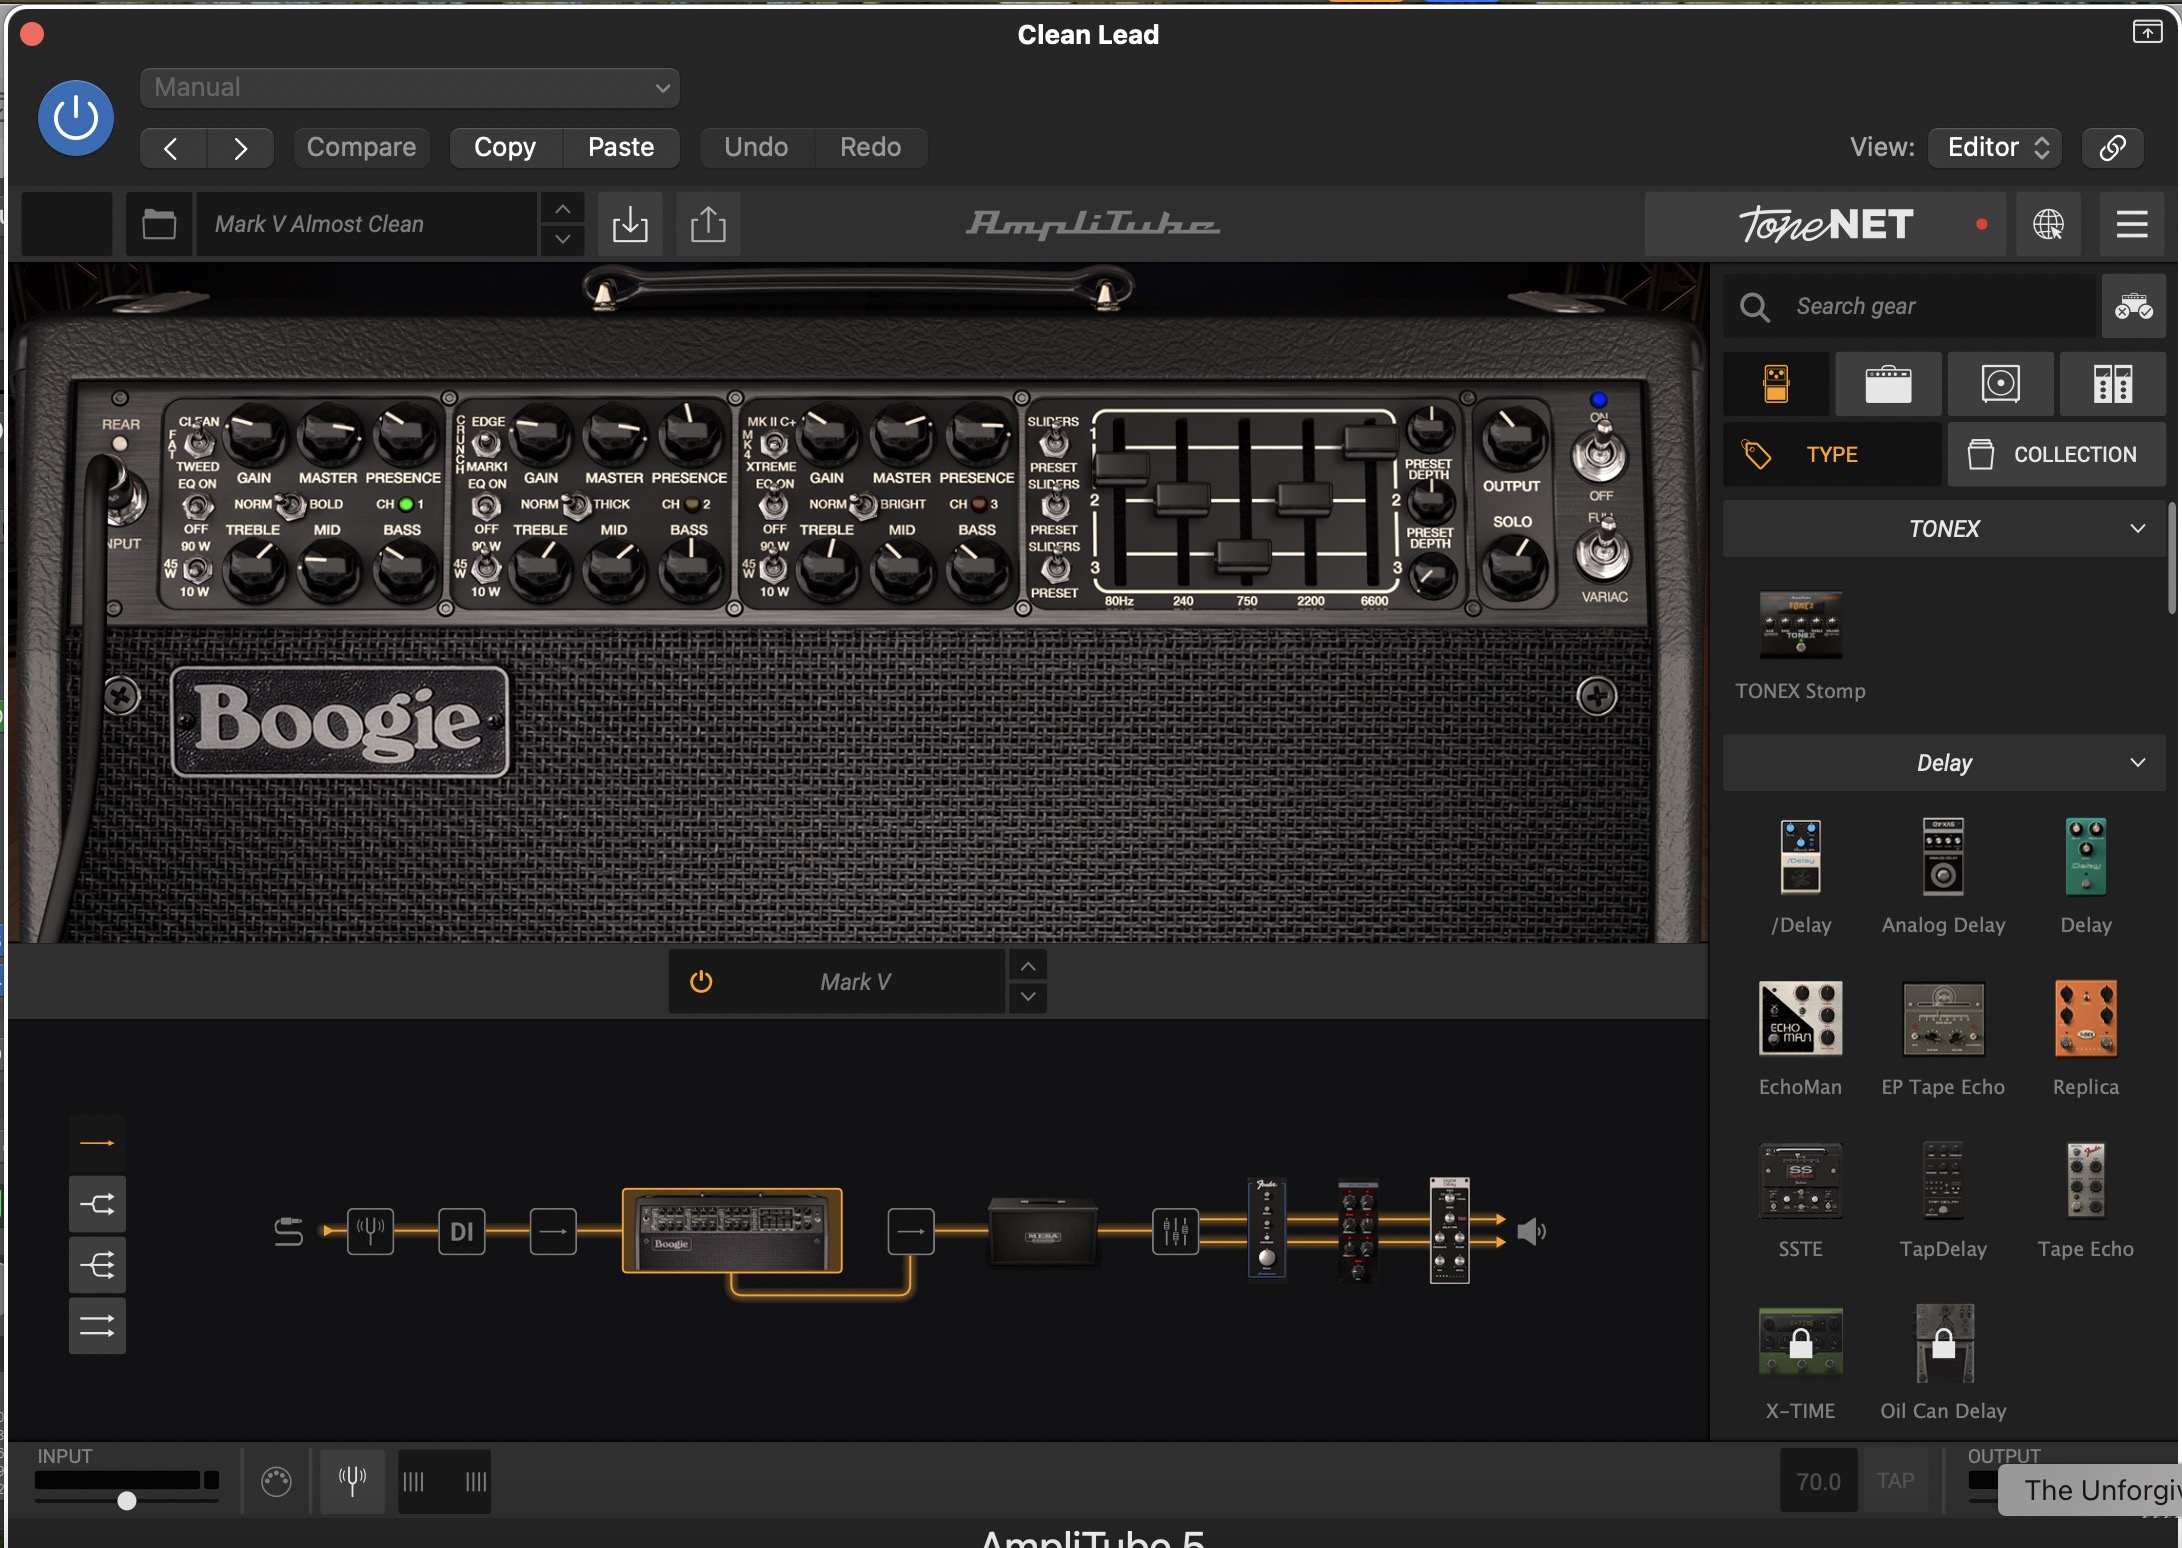This screenshot has width=2182, height=1548.
Task: Switch to the COLLECTION tab
Action: click(x=2057, y=454)
